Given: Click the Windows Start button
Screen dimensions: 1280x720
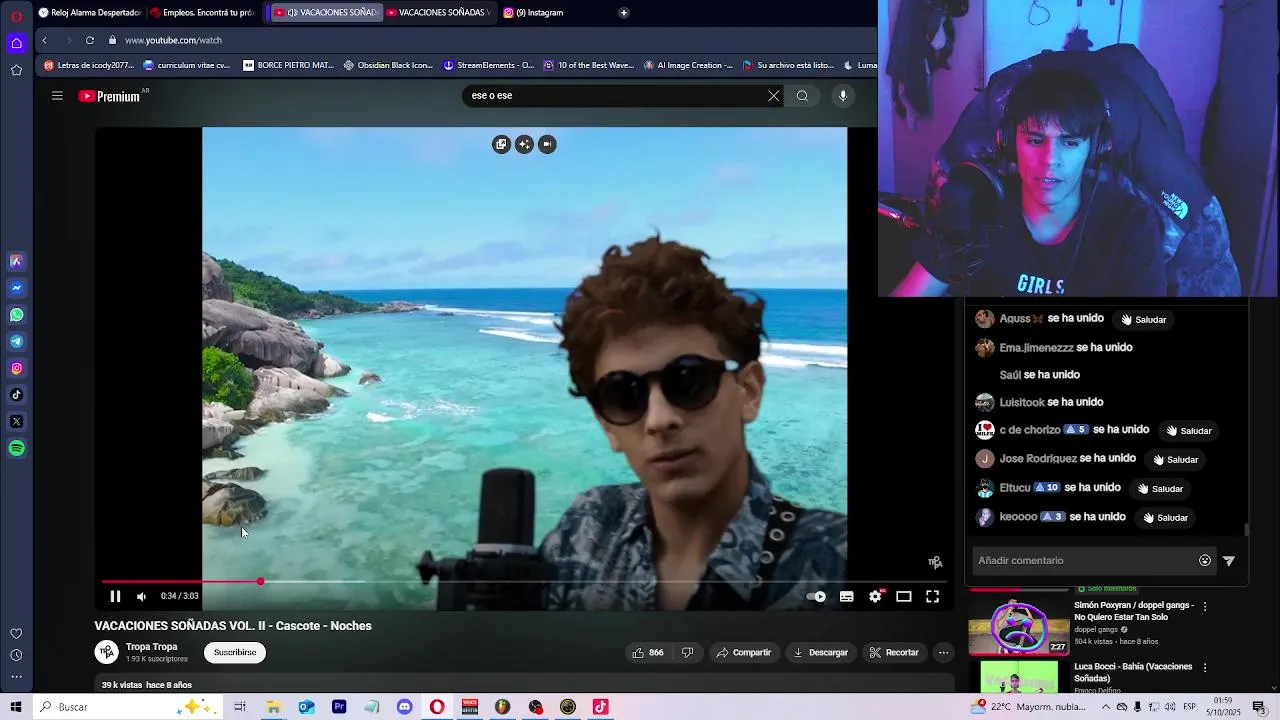Looking at the screenshot, I should (16, 707).
